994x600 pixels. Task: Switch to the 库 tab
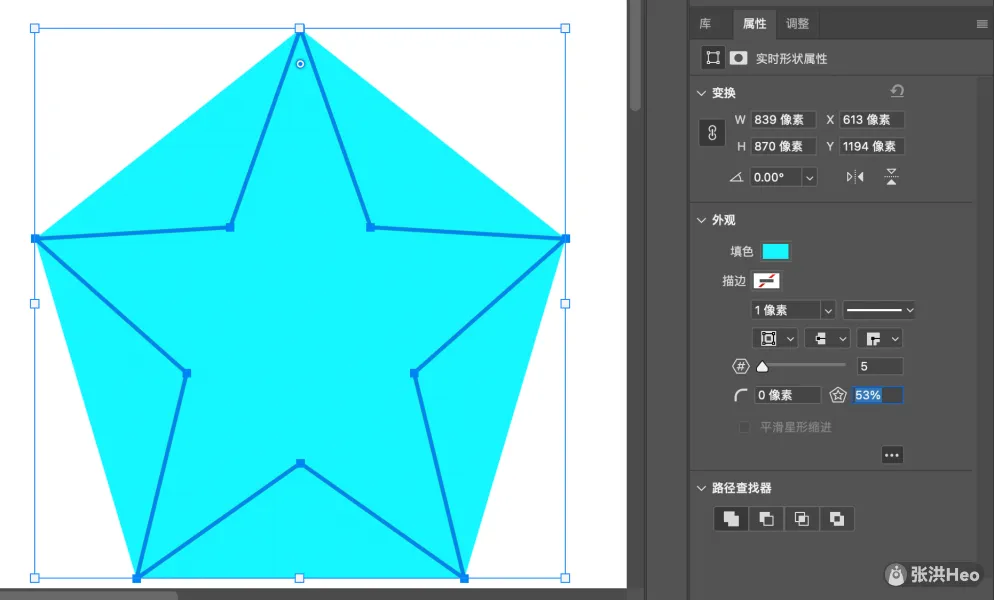[x=705, y=24]
